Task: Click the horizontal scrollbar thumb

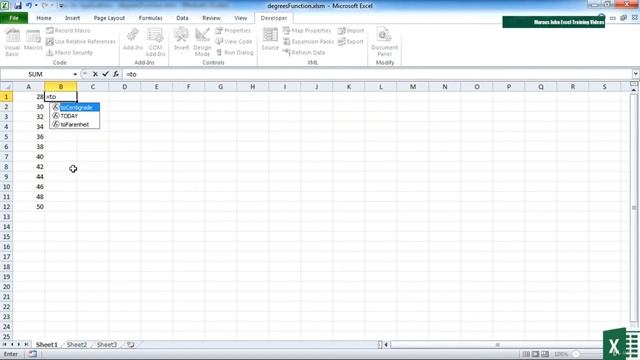Action: pos(497,345)
